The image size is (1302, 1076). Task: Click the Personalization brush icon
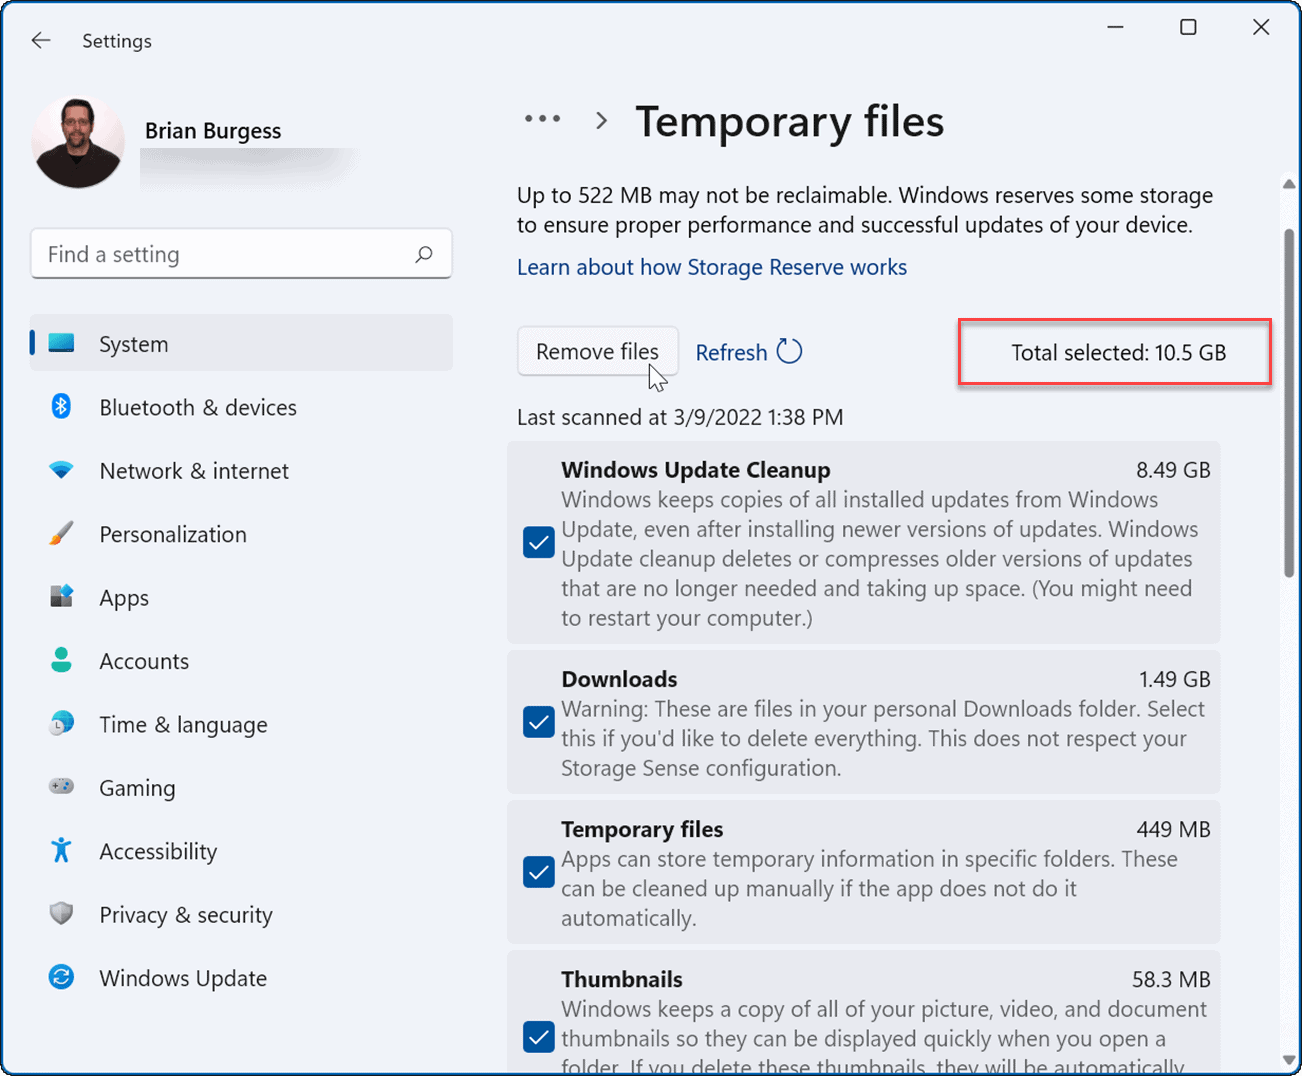pos(61,533)
